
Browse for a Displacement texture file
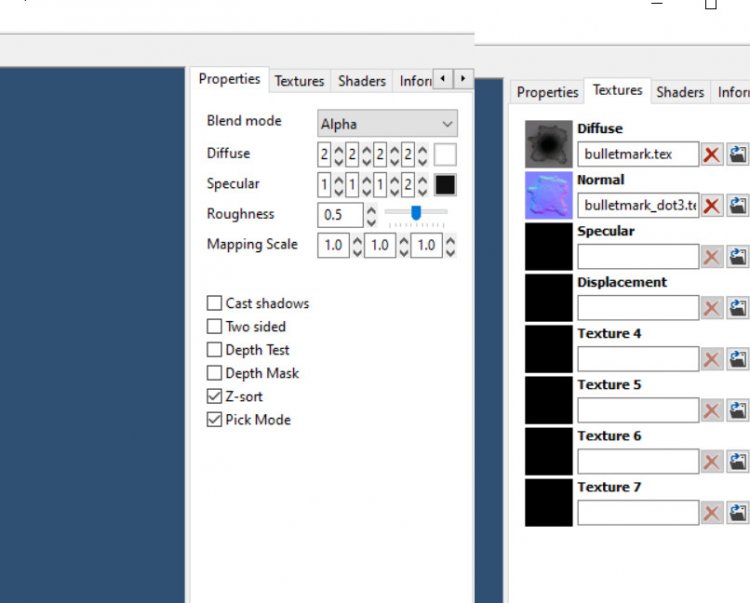738,308
